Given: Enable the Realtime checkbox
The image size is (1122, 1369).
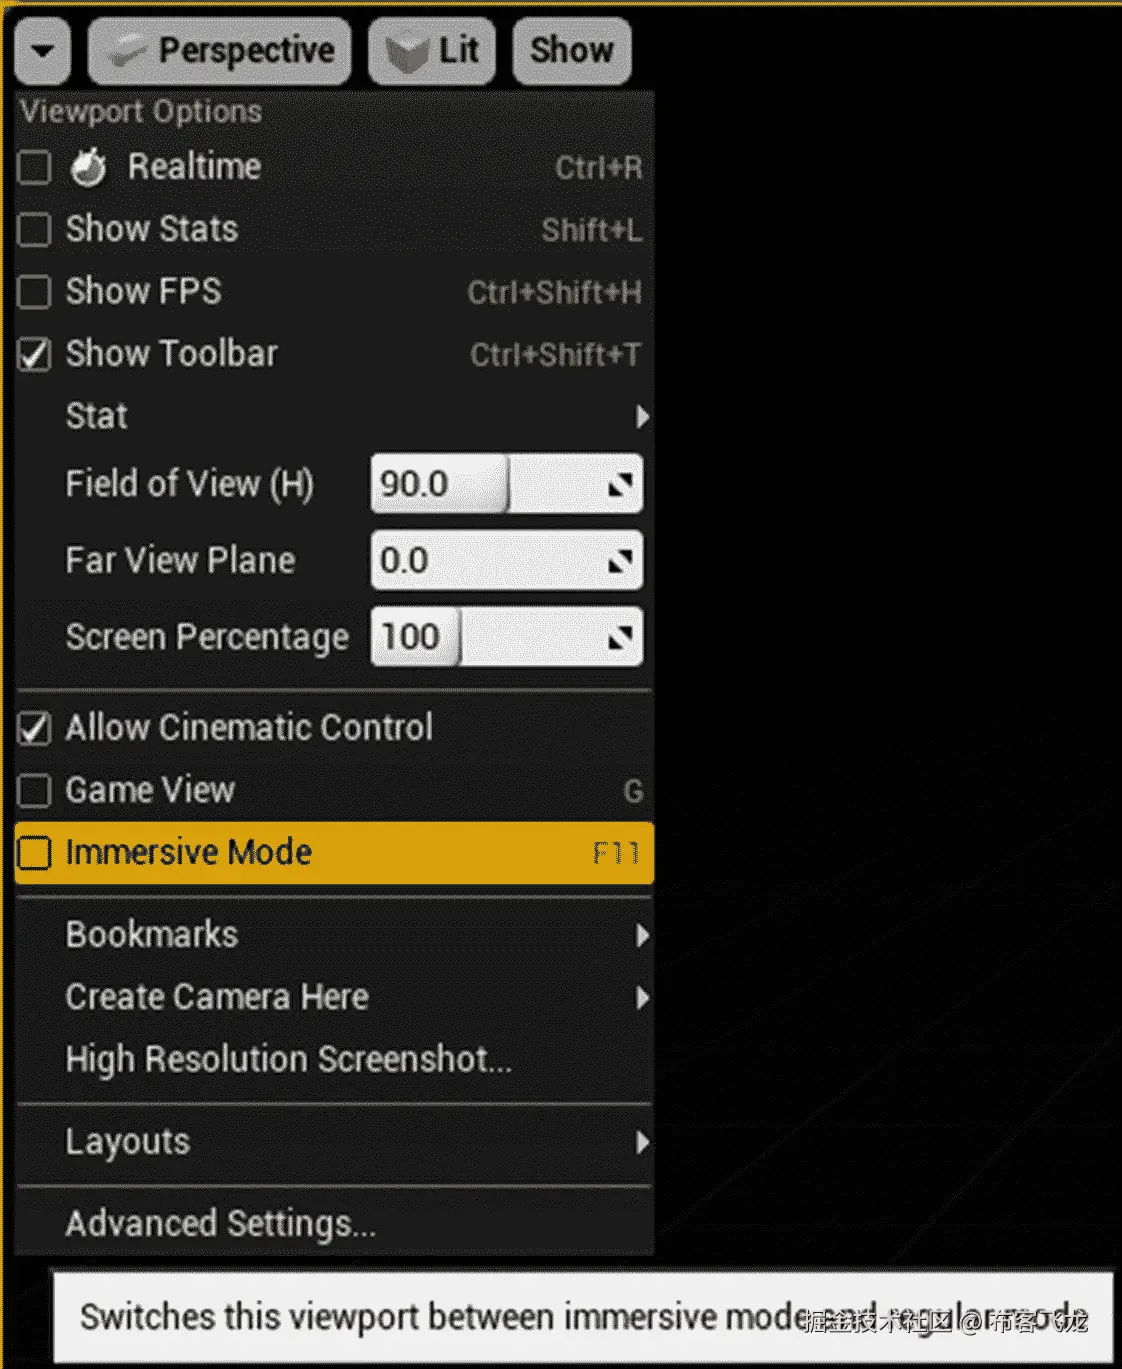Looking at the screenshot, I should click(x=34, y=168).
